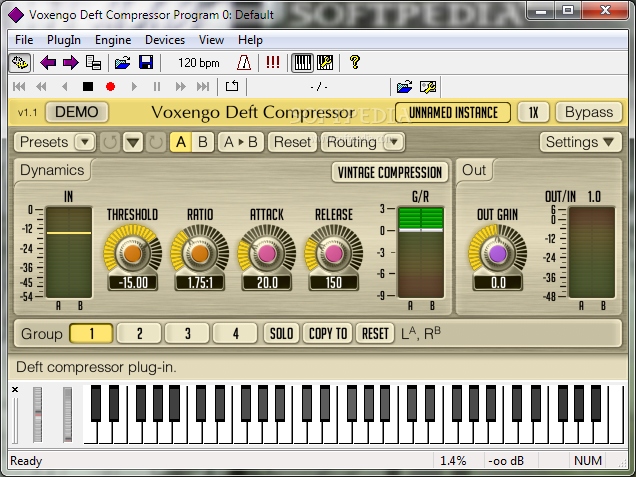Go to previous program with left purple arrow
This screenshot has width=636, height=477.
click(48, 63)
